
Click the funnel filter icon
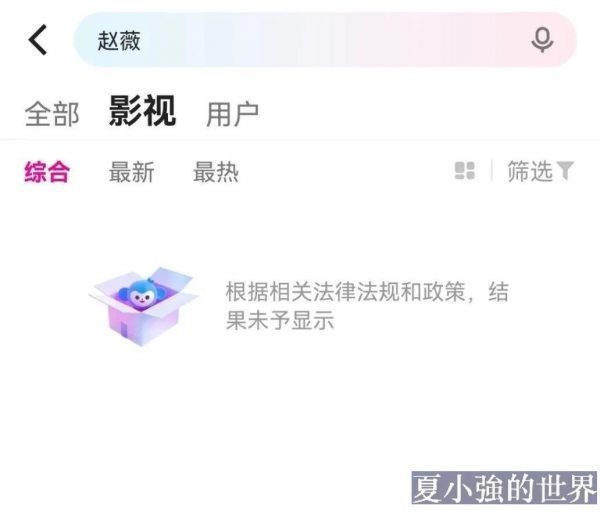565,171
